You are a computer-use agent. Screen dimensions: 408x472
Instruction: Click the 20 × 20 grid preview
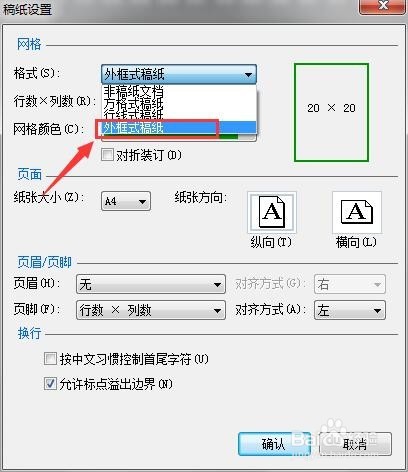[331, 112]
